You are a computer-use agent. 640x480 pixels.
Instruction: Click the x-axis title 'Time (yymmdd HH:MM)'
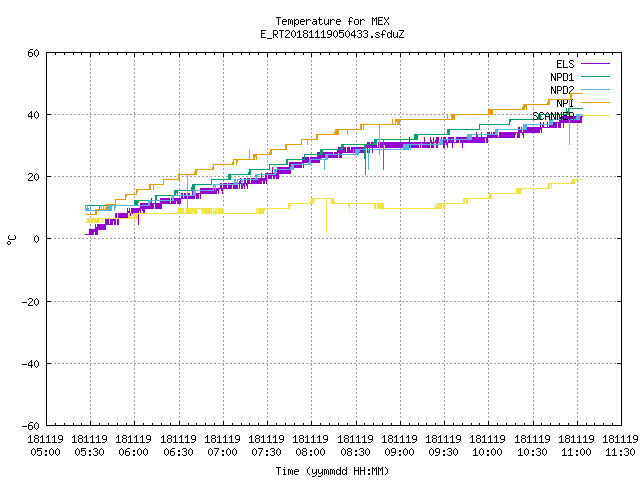(332, 471)
